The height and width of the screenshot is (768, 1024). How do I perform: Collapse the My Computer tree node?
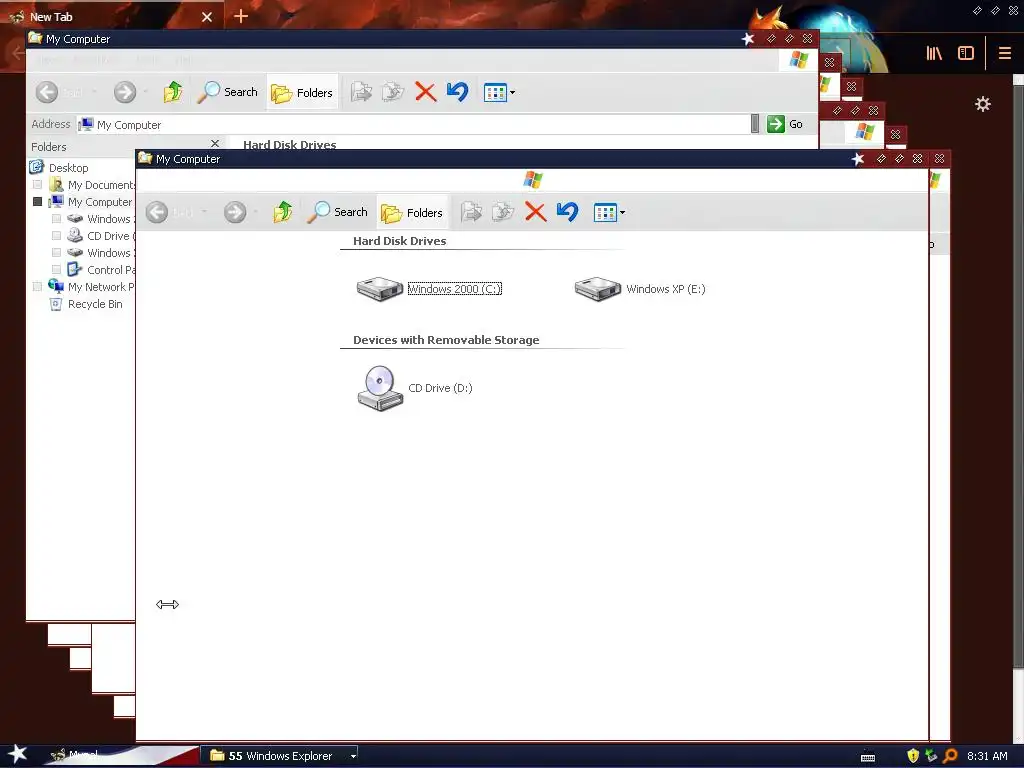pyautogui.click(x=38, y=202)
